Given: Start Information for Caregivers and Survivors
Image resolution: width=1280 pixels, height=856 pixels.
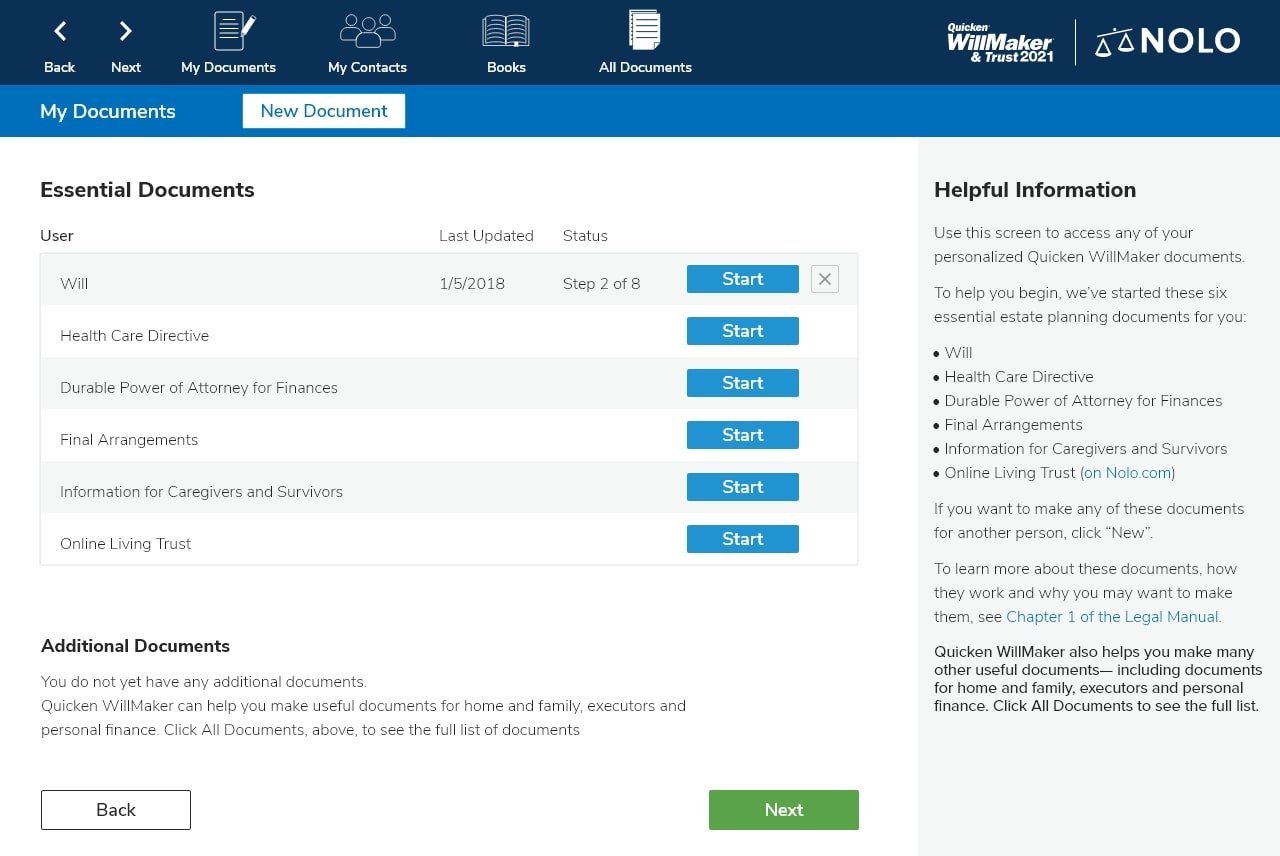Looking at the screenshot, I should pos(742,487).
